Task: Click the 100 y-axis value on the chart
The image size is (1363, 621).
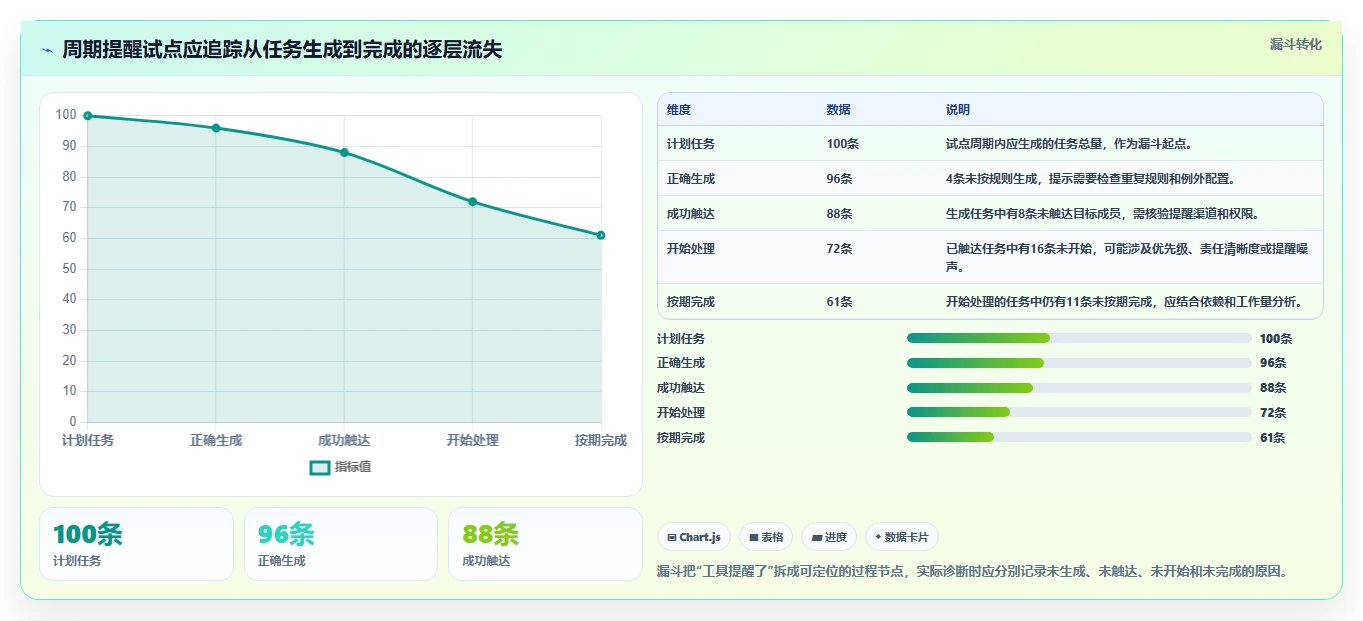Action: [66, 115]
